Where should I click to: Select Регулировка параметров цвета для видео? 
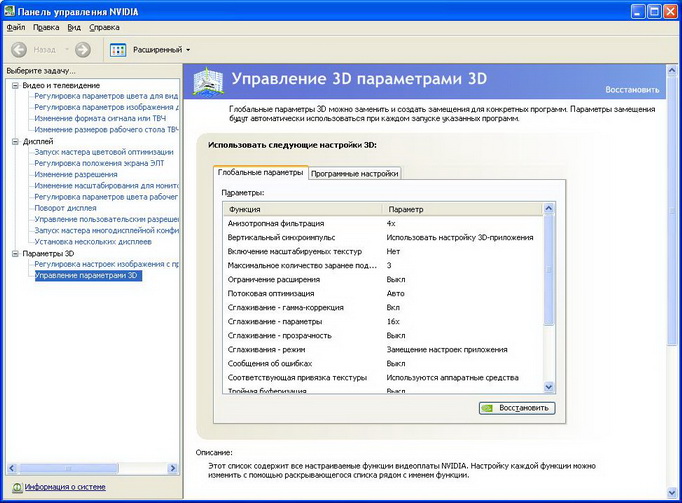click(x=106, y=96)
